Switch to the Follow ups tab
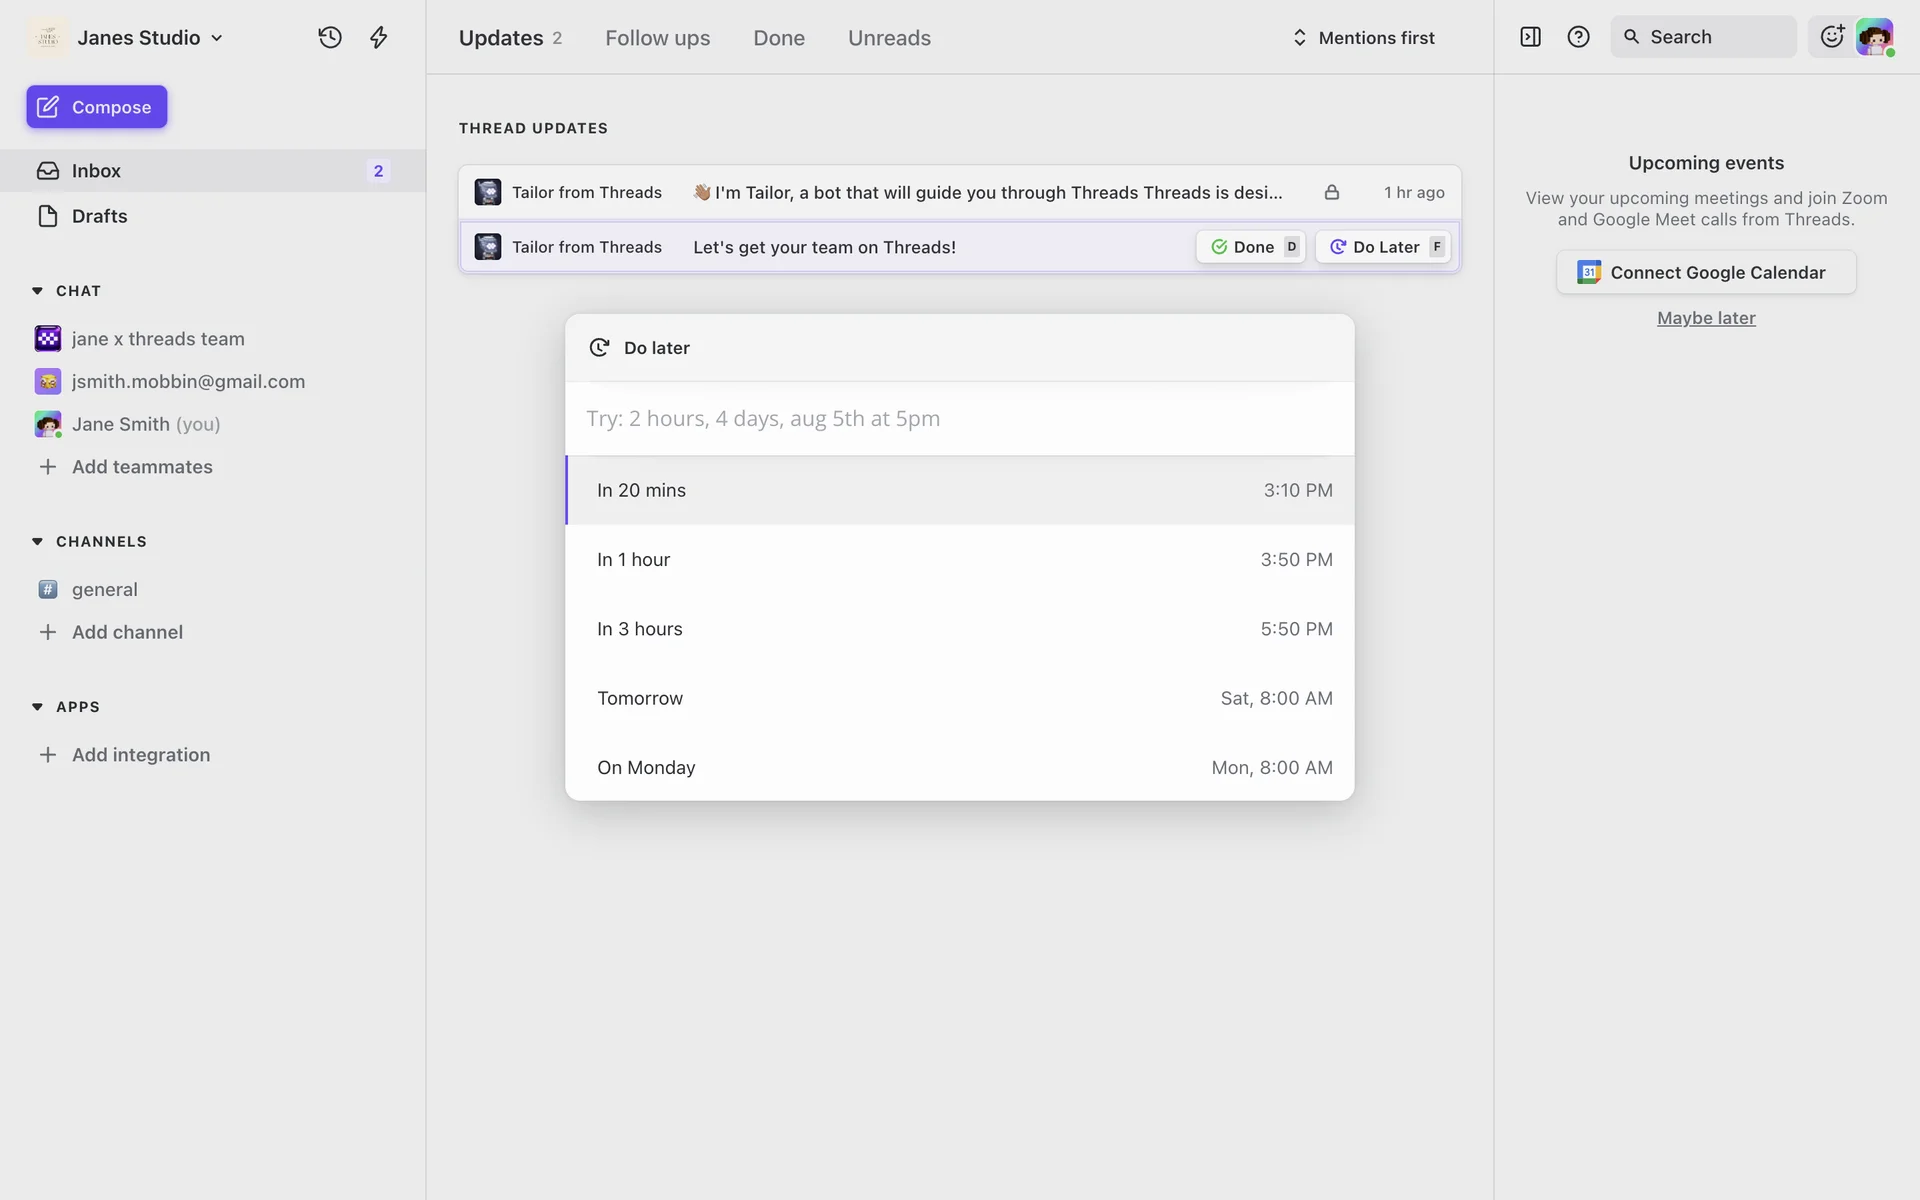This screenshot has height=1200, width=1920. (x=657, y=38)
